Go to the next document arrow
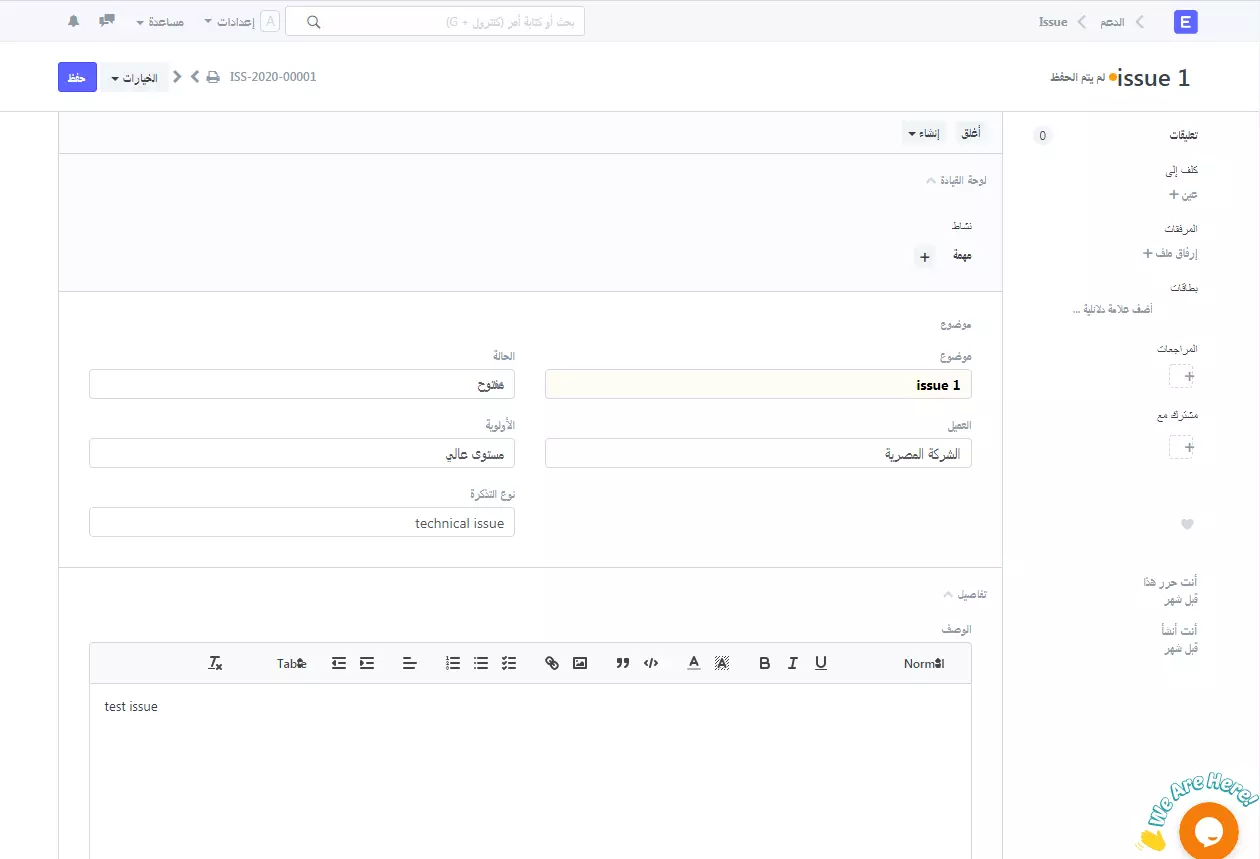 (x=178, y=76)
